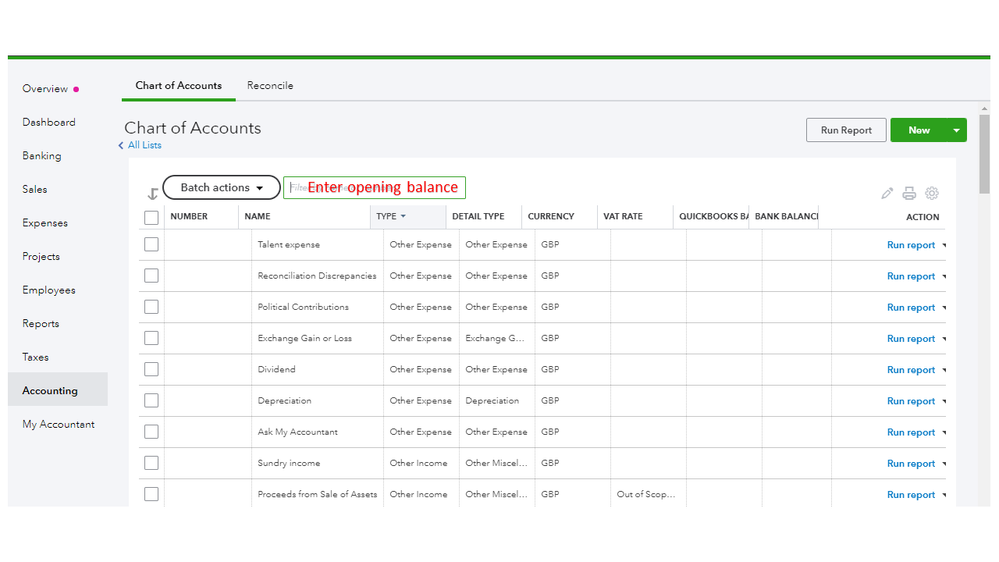Check the Sundry income row checkbox
The width and height of the screenshot is (999, 562).
pyautogui.click(x=151, y=463)
